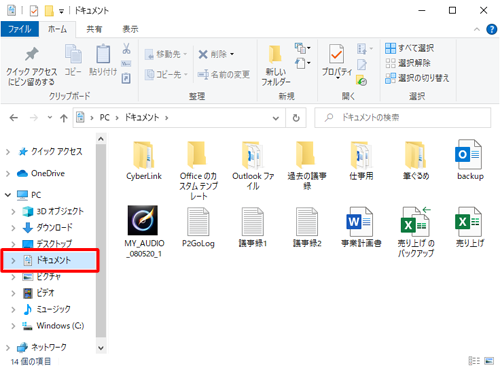Click navigation pane scrollbar up arrow
Screen dimensions: 500x370
101,139
